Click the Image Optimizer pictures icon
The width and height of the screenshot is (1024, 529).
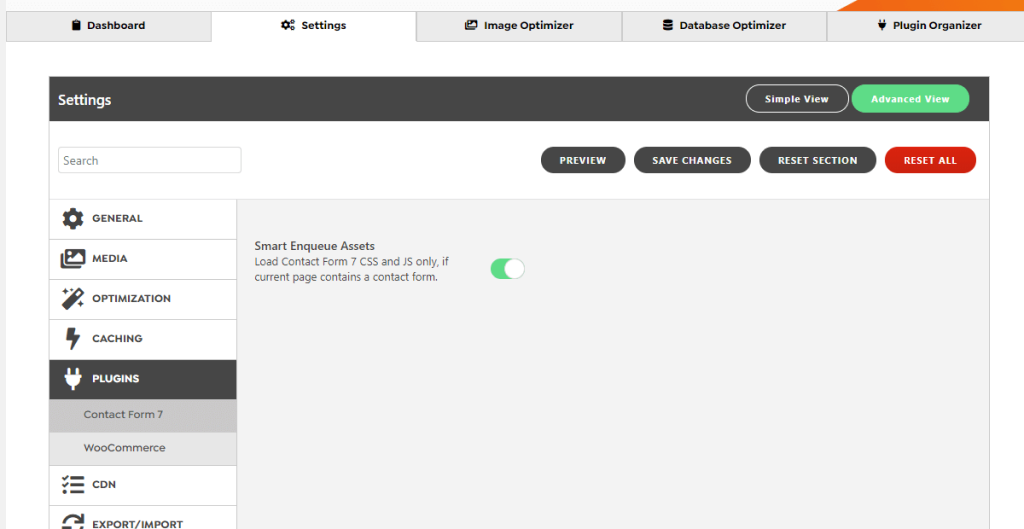[x=471, y=25]
